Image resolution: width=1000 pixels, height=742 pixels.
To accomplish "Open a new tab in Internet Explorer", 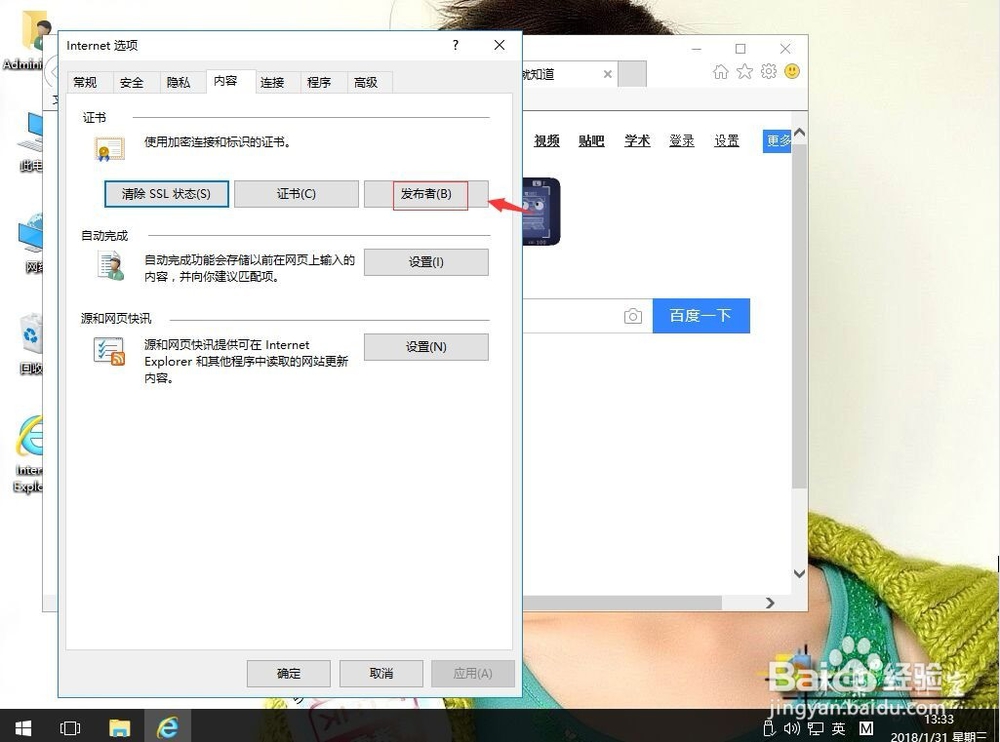I will coord(633,74).
